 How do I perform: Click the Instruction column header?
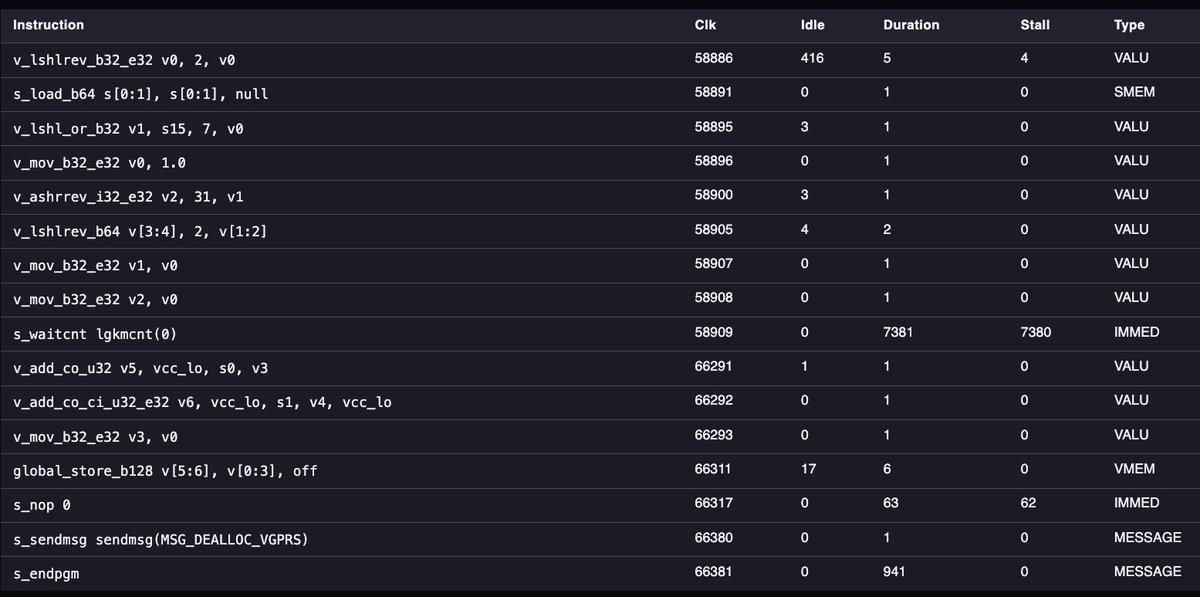pos(48,25)
